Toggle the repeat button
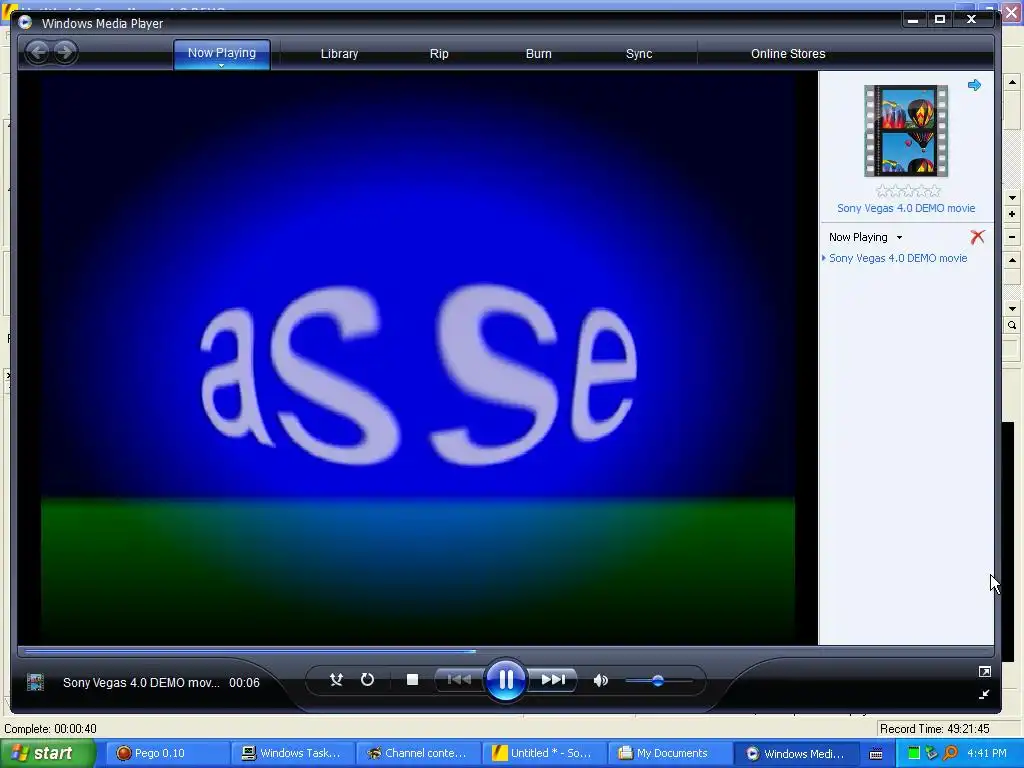The image size is (1024, 768). 367,680
